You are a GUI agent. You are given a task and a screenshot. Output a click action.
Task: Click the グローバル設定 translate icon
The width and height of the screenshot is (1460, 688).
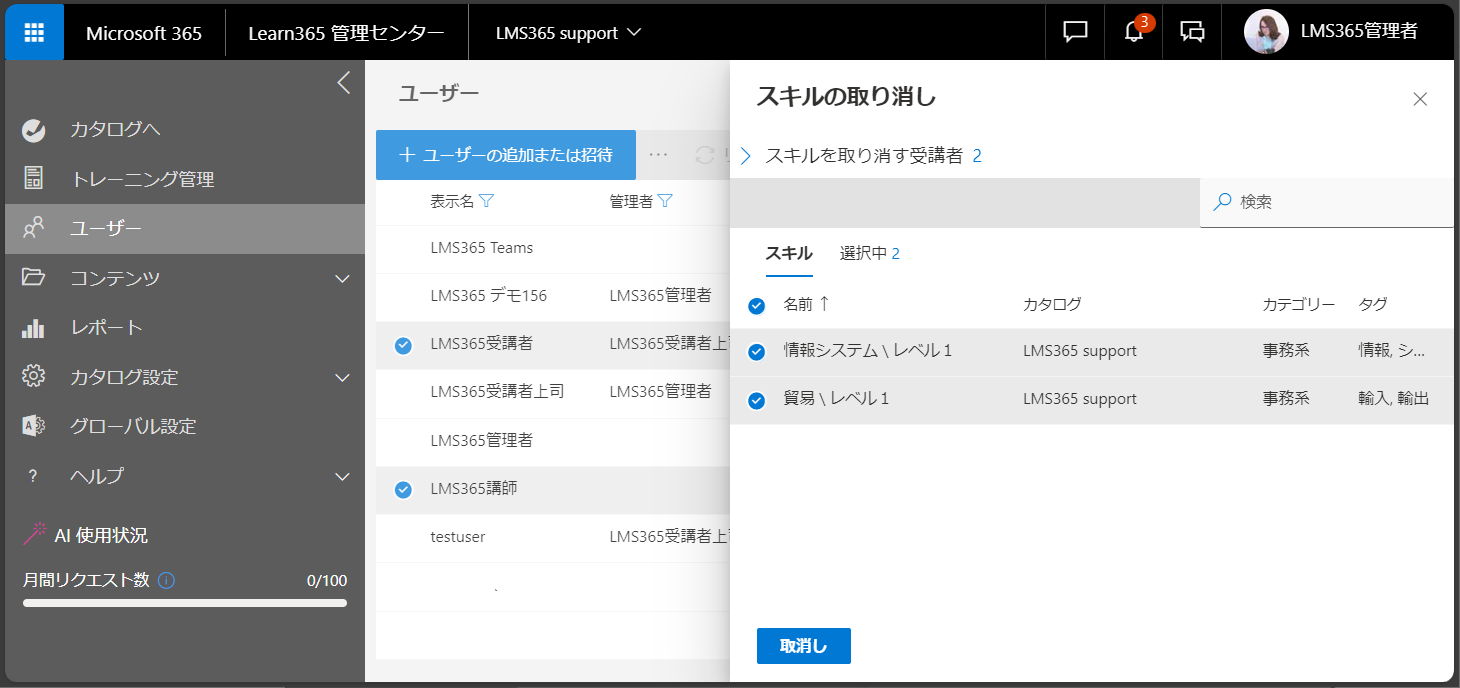[x=33, y=426]
